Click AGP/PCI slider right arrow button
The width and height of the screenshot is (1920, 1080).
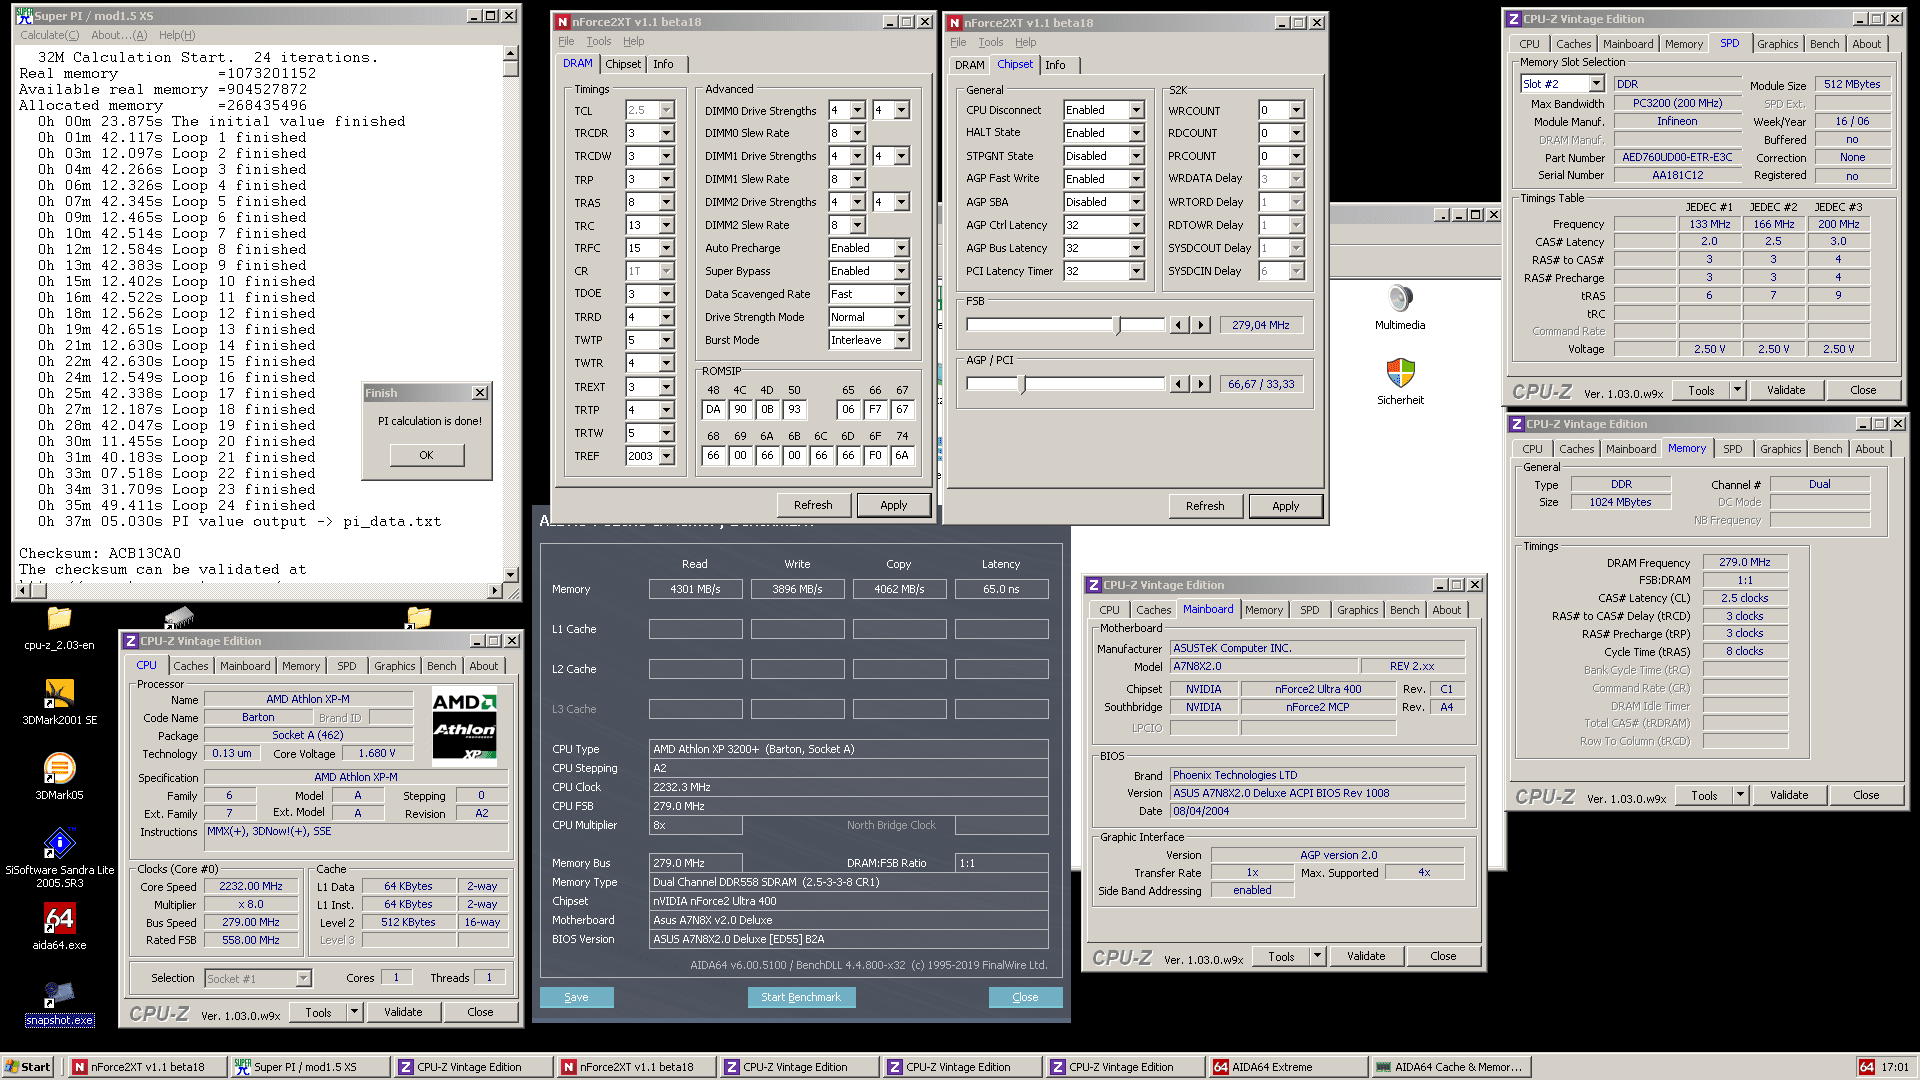coord(1201,384)
